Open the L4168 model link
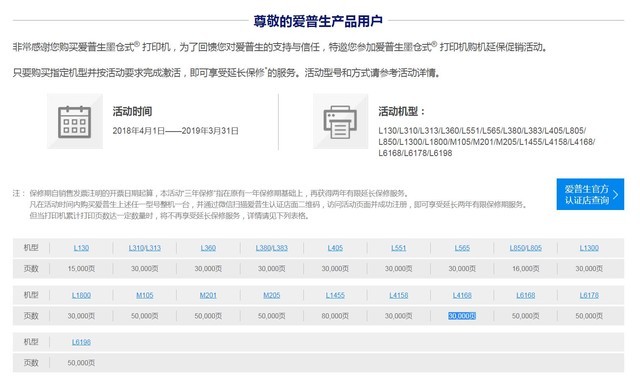 tap(462, 295)
